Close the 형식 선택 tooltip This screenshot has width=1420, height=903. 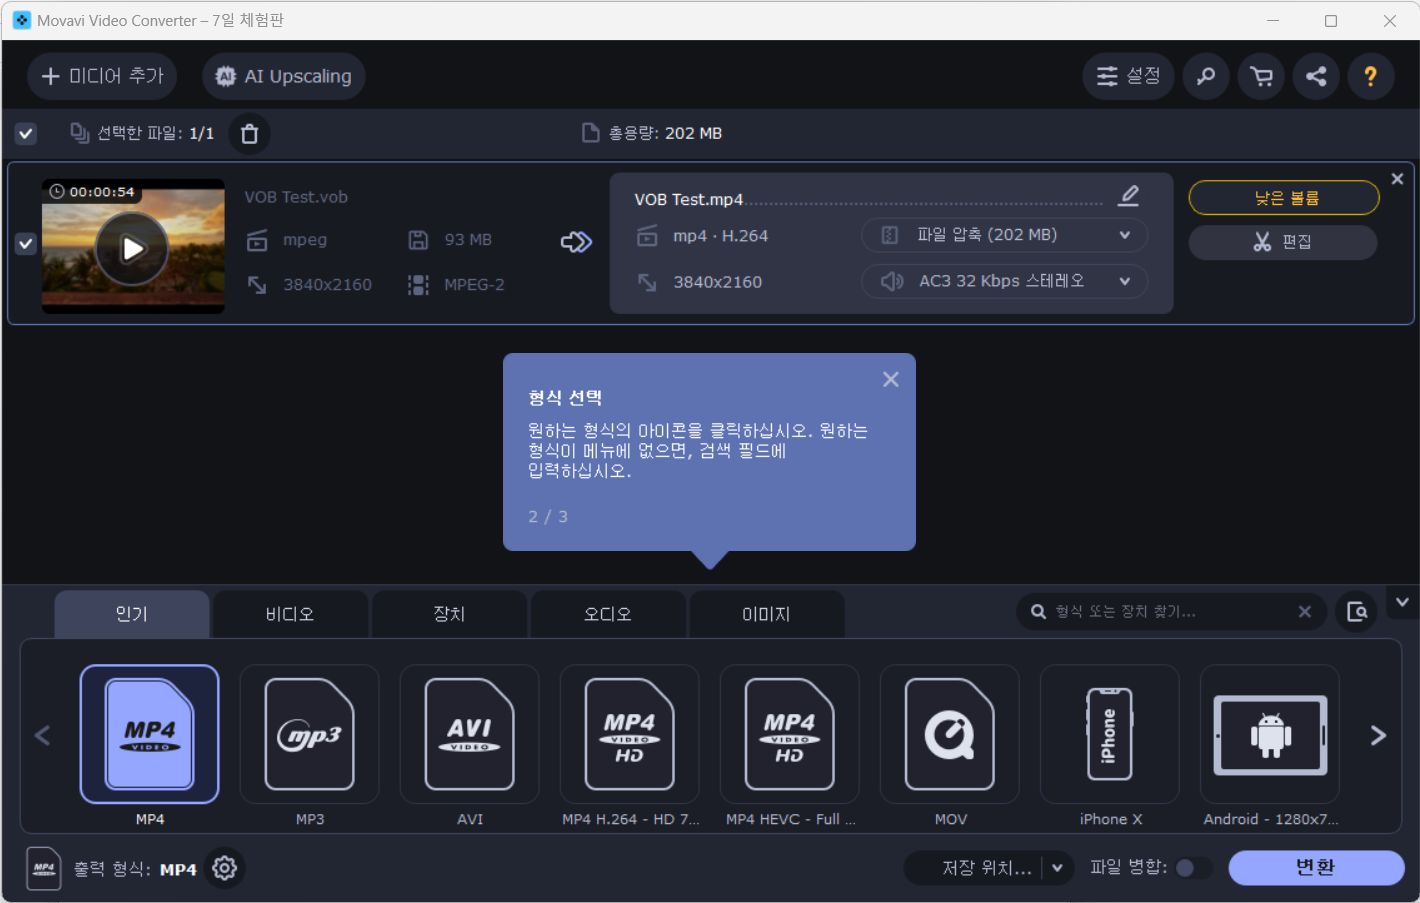click(891, 379)
